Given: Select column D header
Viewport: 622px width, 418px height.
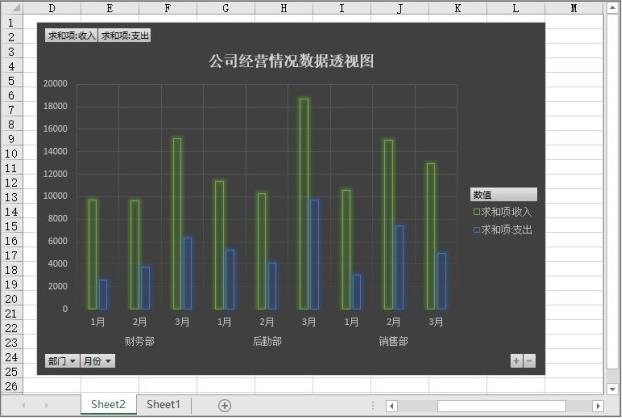Looking at the screenshot, I should (52, 8).
